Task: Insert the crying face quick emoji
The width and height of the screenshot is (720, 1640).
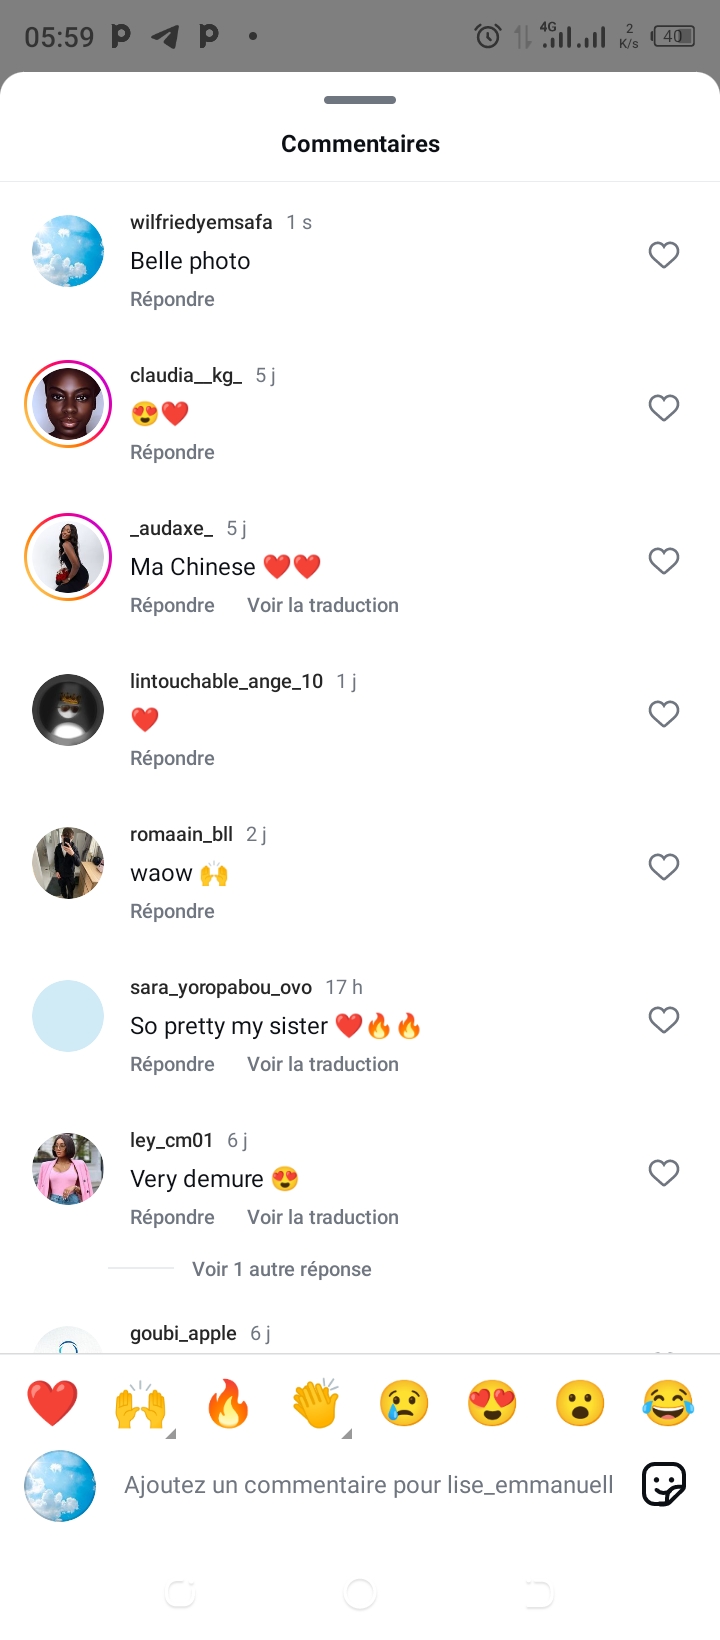Action: coord(404,1404)
